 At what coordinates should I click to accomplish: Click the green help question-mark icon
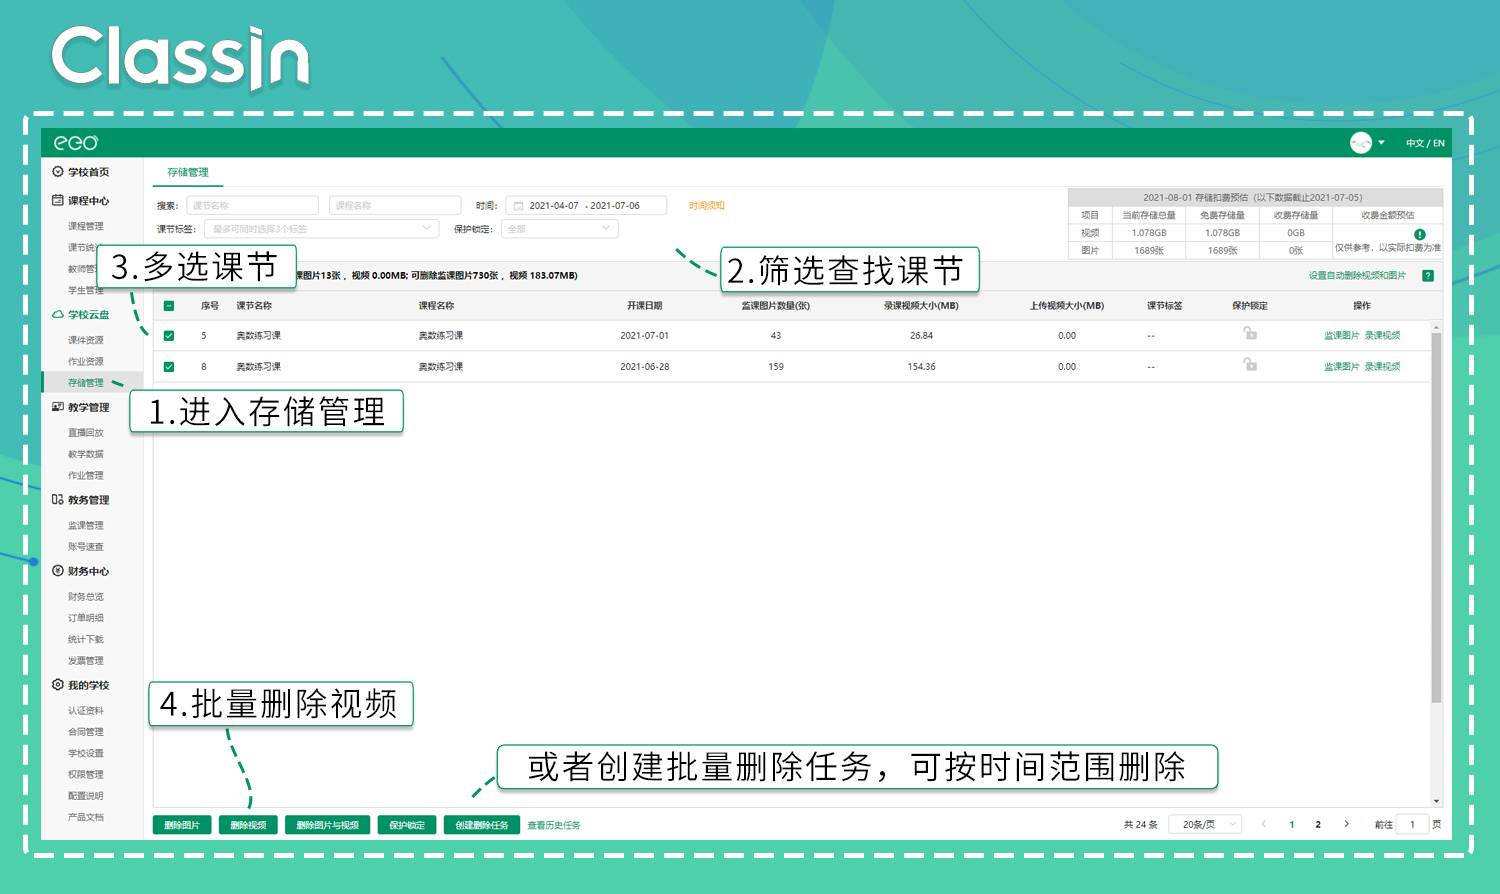(1428, 276)
